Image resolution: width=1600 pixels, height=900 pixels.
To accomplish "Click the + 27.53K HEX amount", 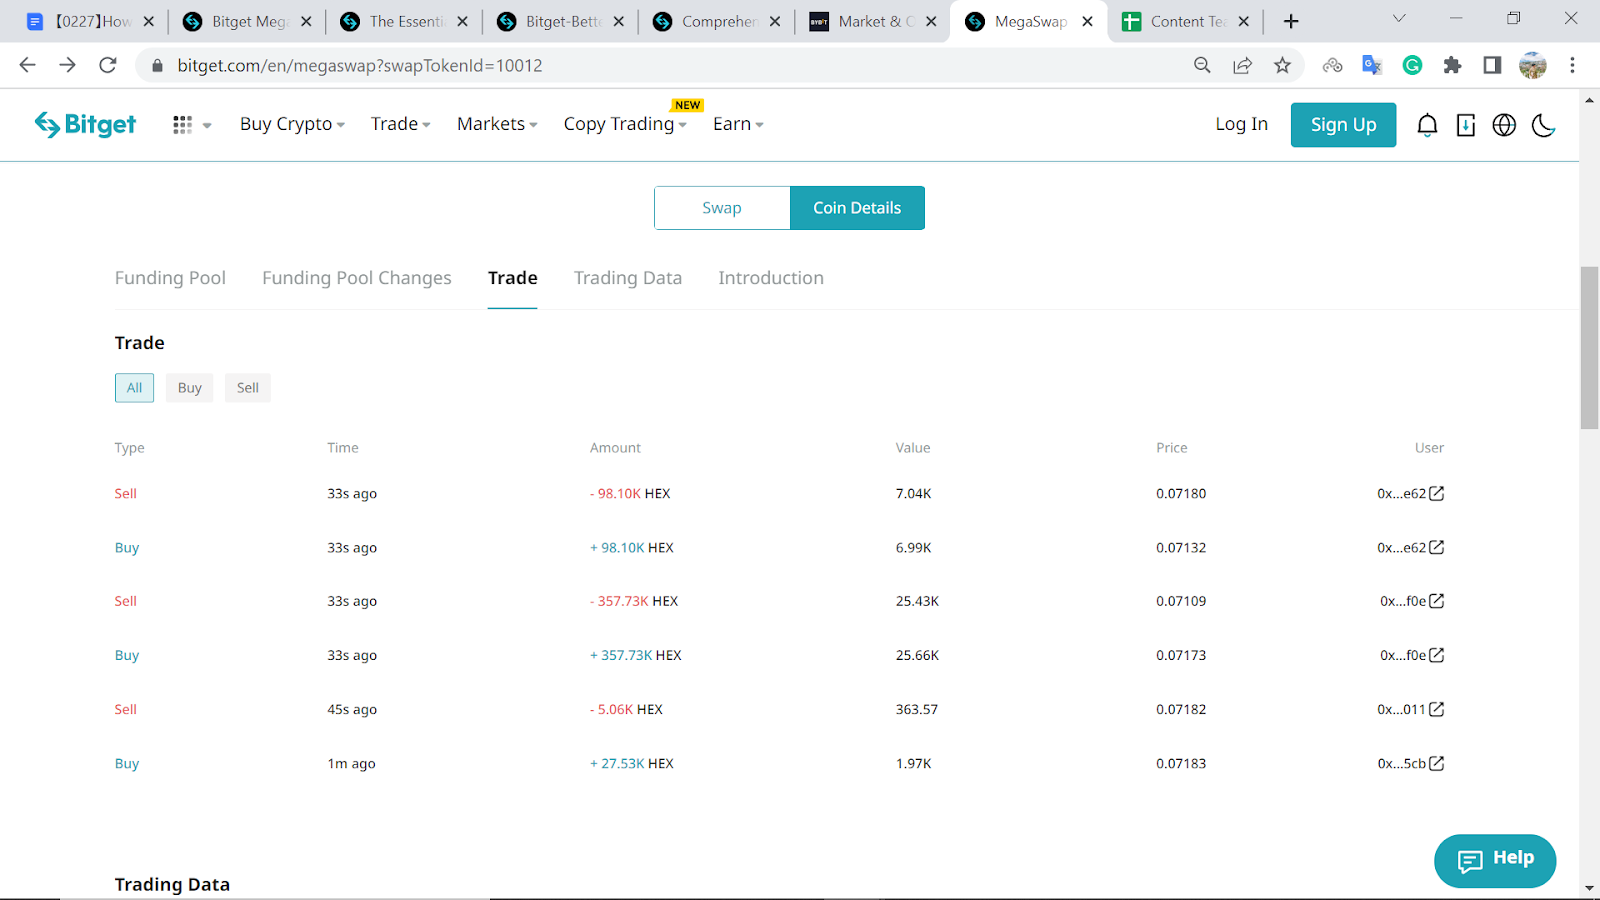I will click(x=632, y=763).
